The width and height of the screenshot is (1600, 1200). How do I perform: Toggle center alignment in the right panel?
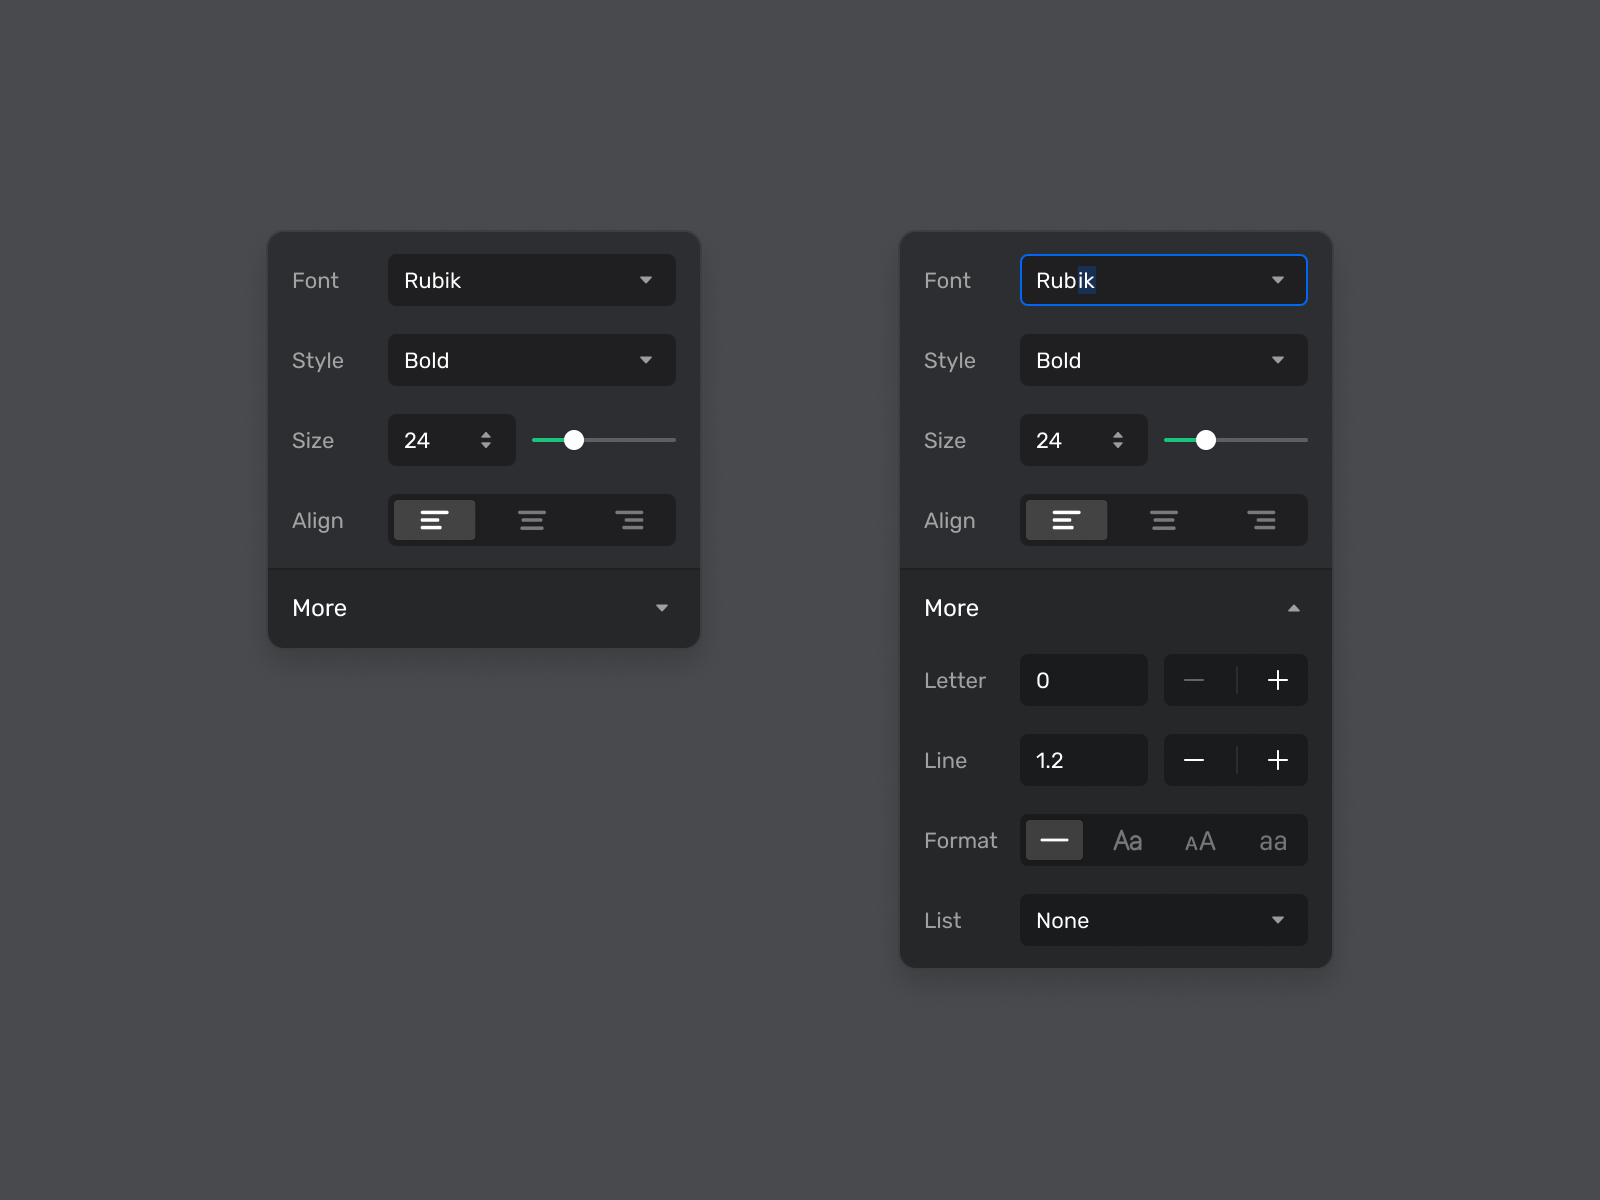(x=1164, y=520)
